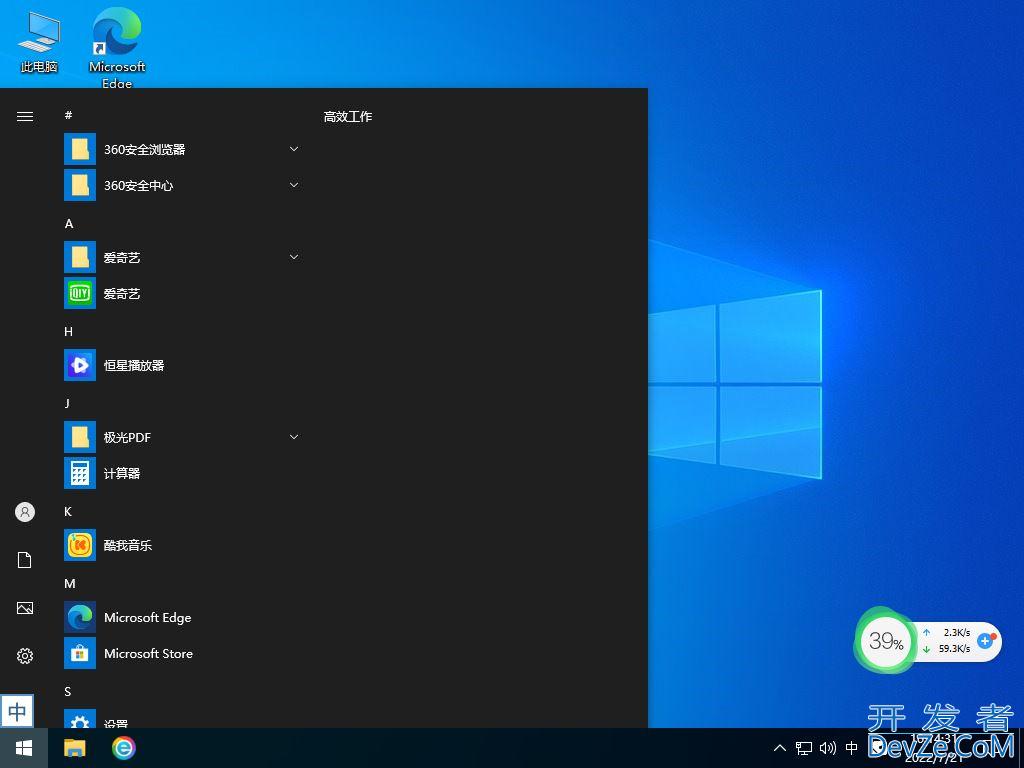1024x768 pixels.
Task: Open 360 browser on the taskbar
Action: tap(123, 748)
